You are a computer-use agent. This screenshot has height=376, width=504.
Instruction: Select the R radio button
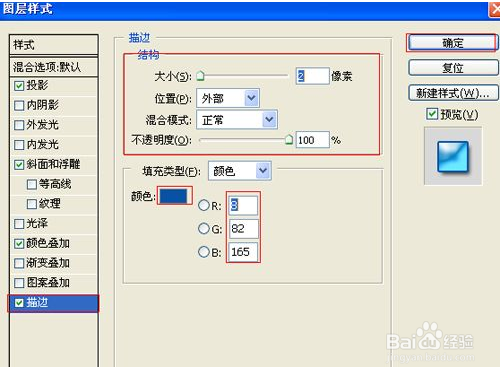click(x=204, y=205)
